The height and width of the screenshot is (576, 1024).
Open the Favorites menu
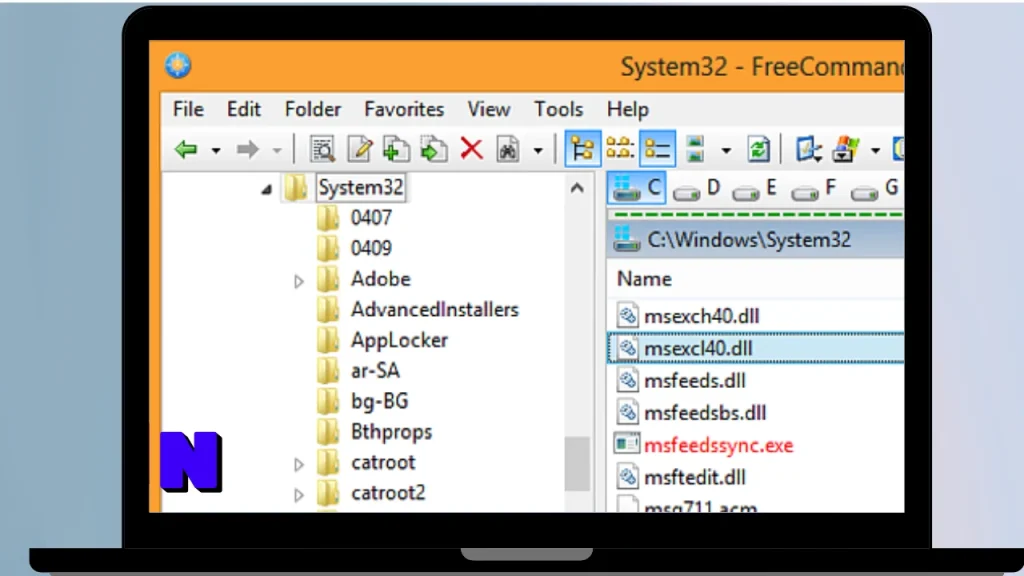[x=404, y=109]
